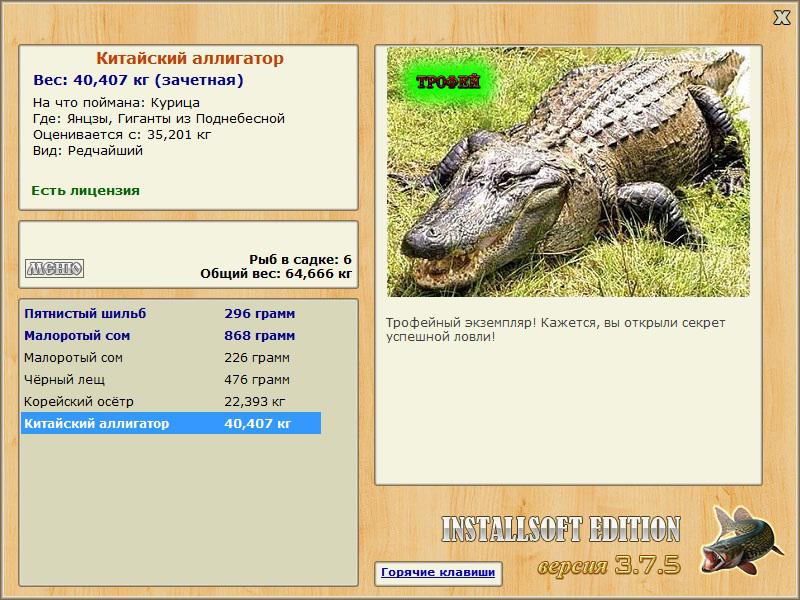Click the Рыб в садке: 6 counter
The height and width of the screenshot is (600, 800).
301,259
